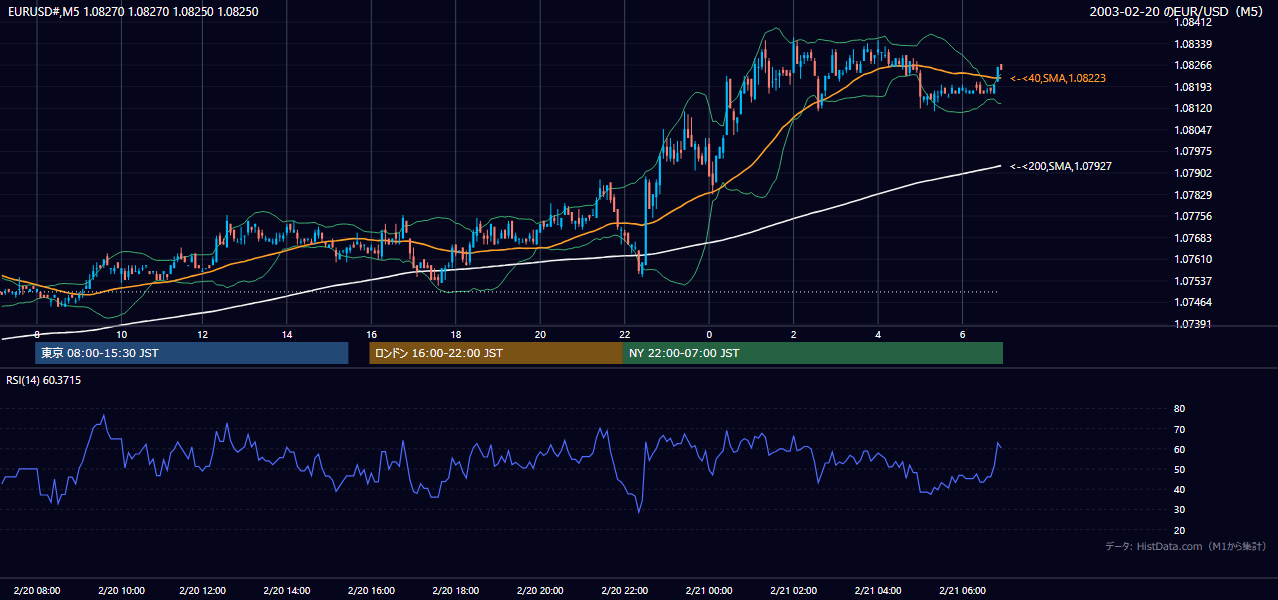Click hour tick 16 under the price chart
This screenshot has height=600, width=1278.
click(371, 334)
